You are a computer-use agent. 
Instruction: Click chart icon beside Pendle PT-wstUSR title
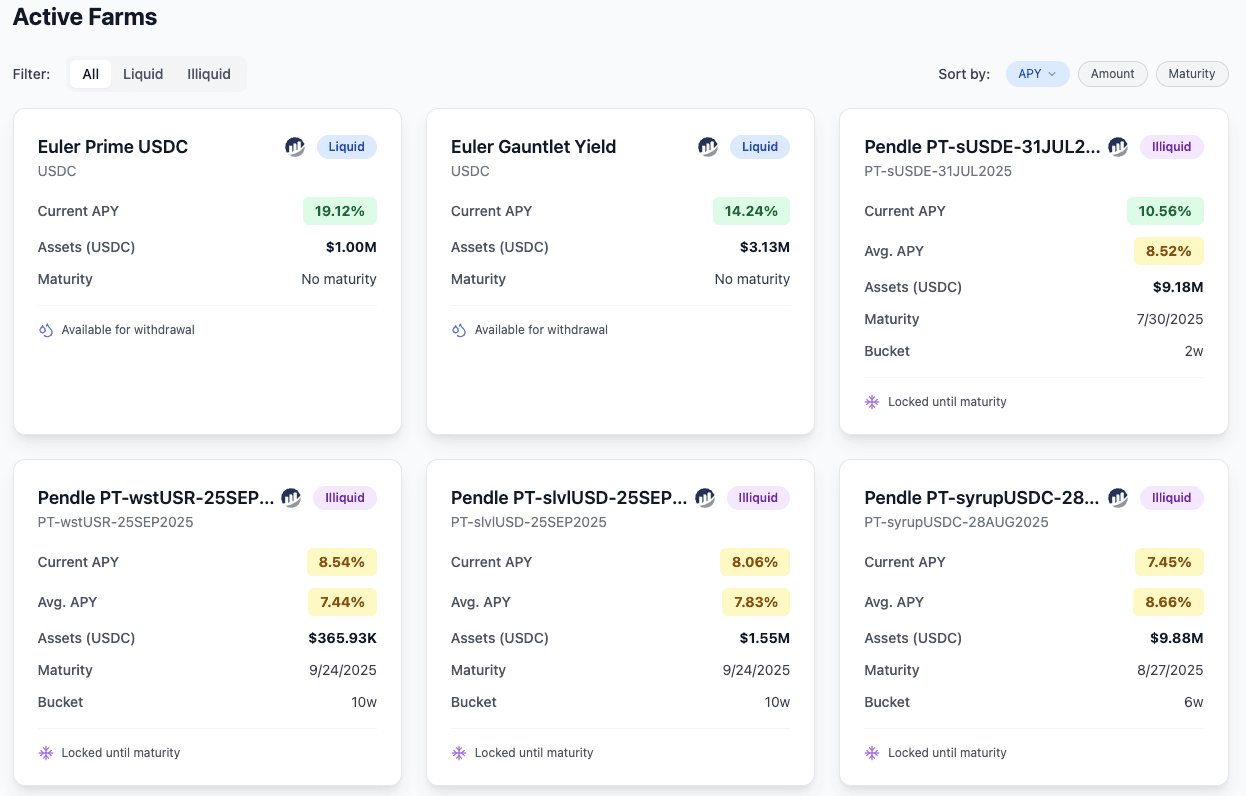tap(291, 498)
